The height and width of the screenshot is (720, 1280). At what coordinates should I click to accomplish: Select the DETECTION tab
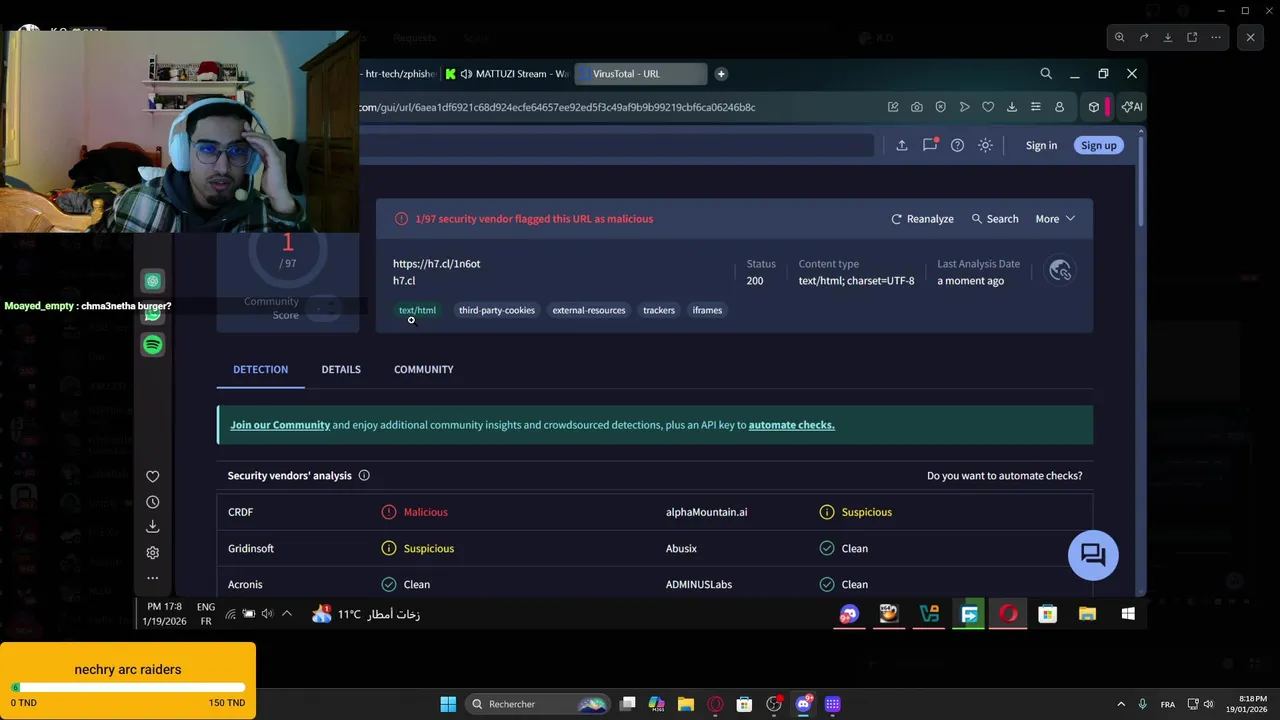click(x=260, y=370)
